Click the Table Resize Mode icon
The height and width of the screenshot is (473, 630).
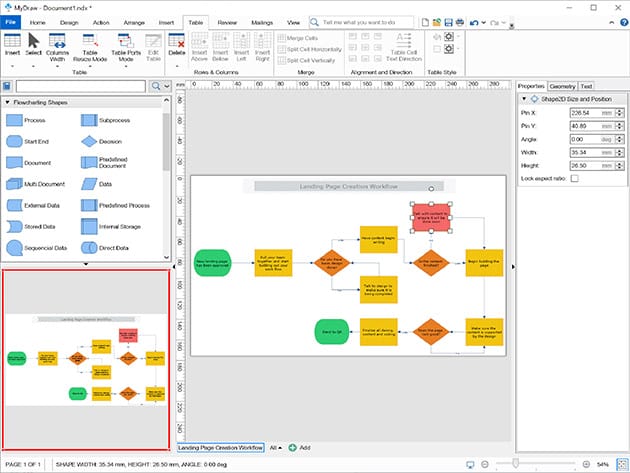[91, 46]
